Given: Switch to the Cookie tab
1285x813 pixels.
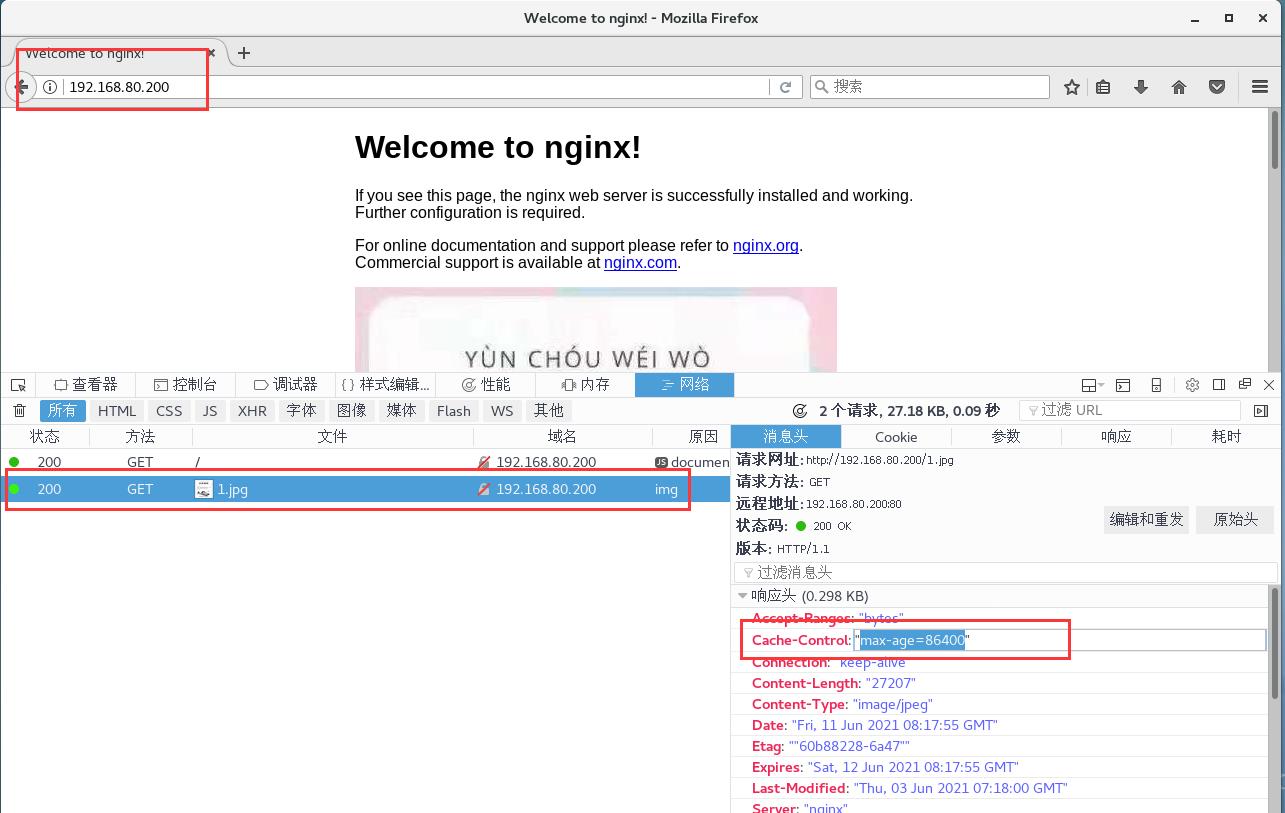Looking at the screenshot, I should (896, 437).
